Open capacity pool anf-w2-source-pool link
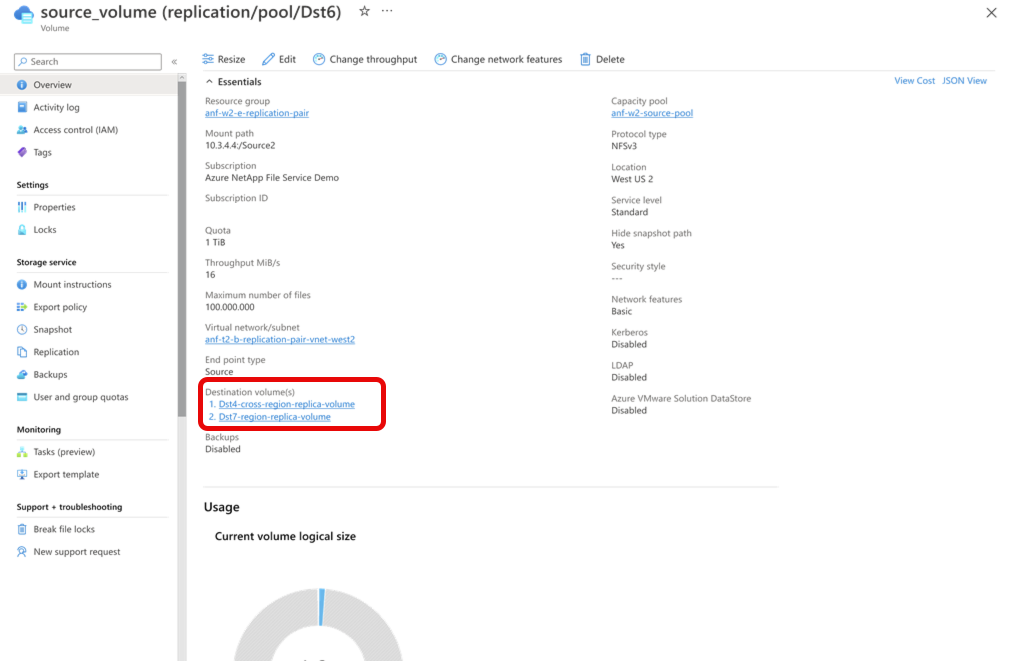This screenshot has height=661, width=1012. click(x=652, y=113)
